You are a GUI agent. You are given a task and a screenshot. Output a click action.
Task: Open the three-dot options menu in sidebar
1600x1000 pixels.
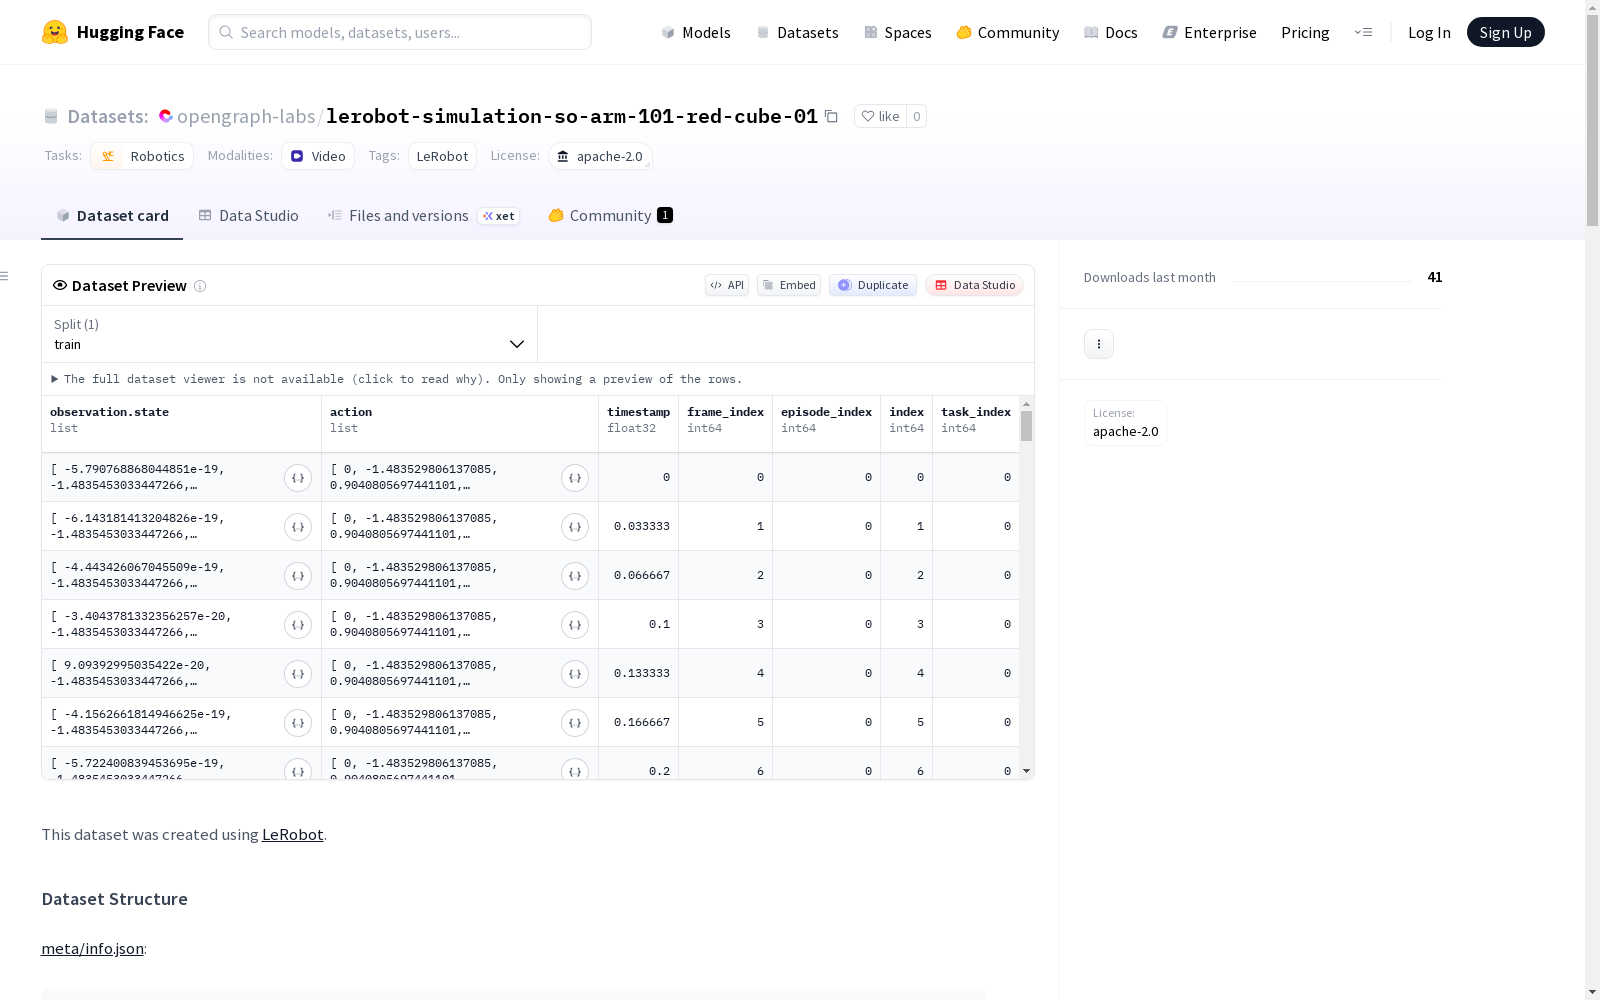click(1099, 344)
